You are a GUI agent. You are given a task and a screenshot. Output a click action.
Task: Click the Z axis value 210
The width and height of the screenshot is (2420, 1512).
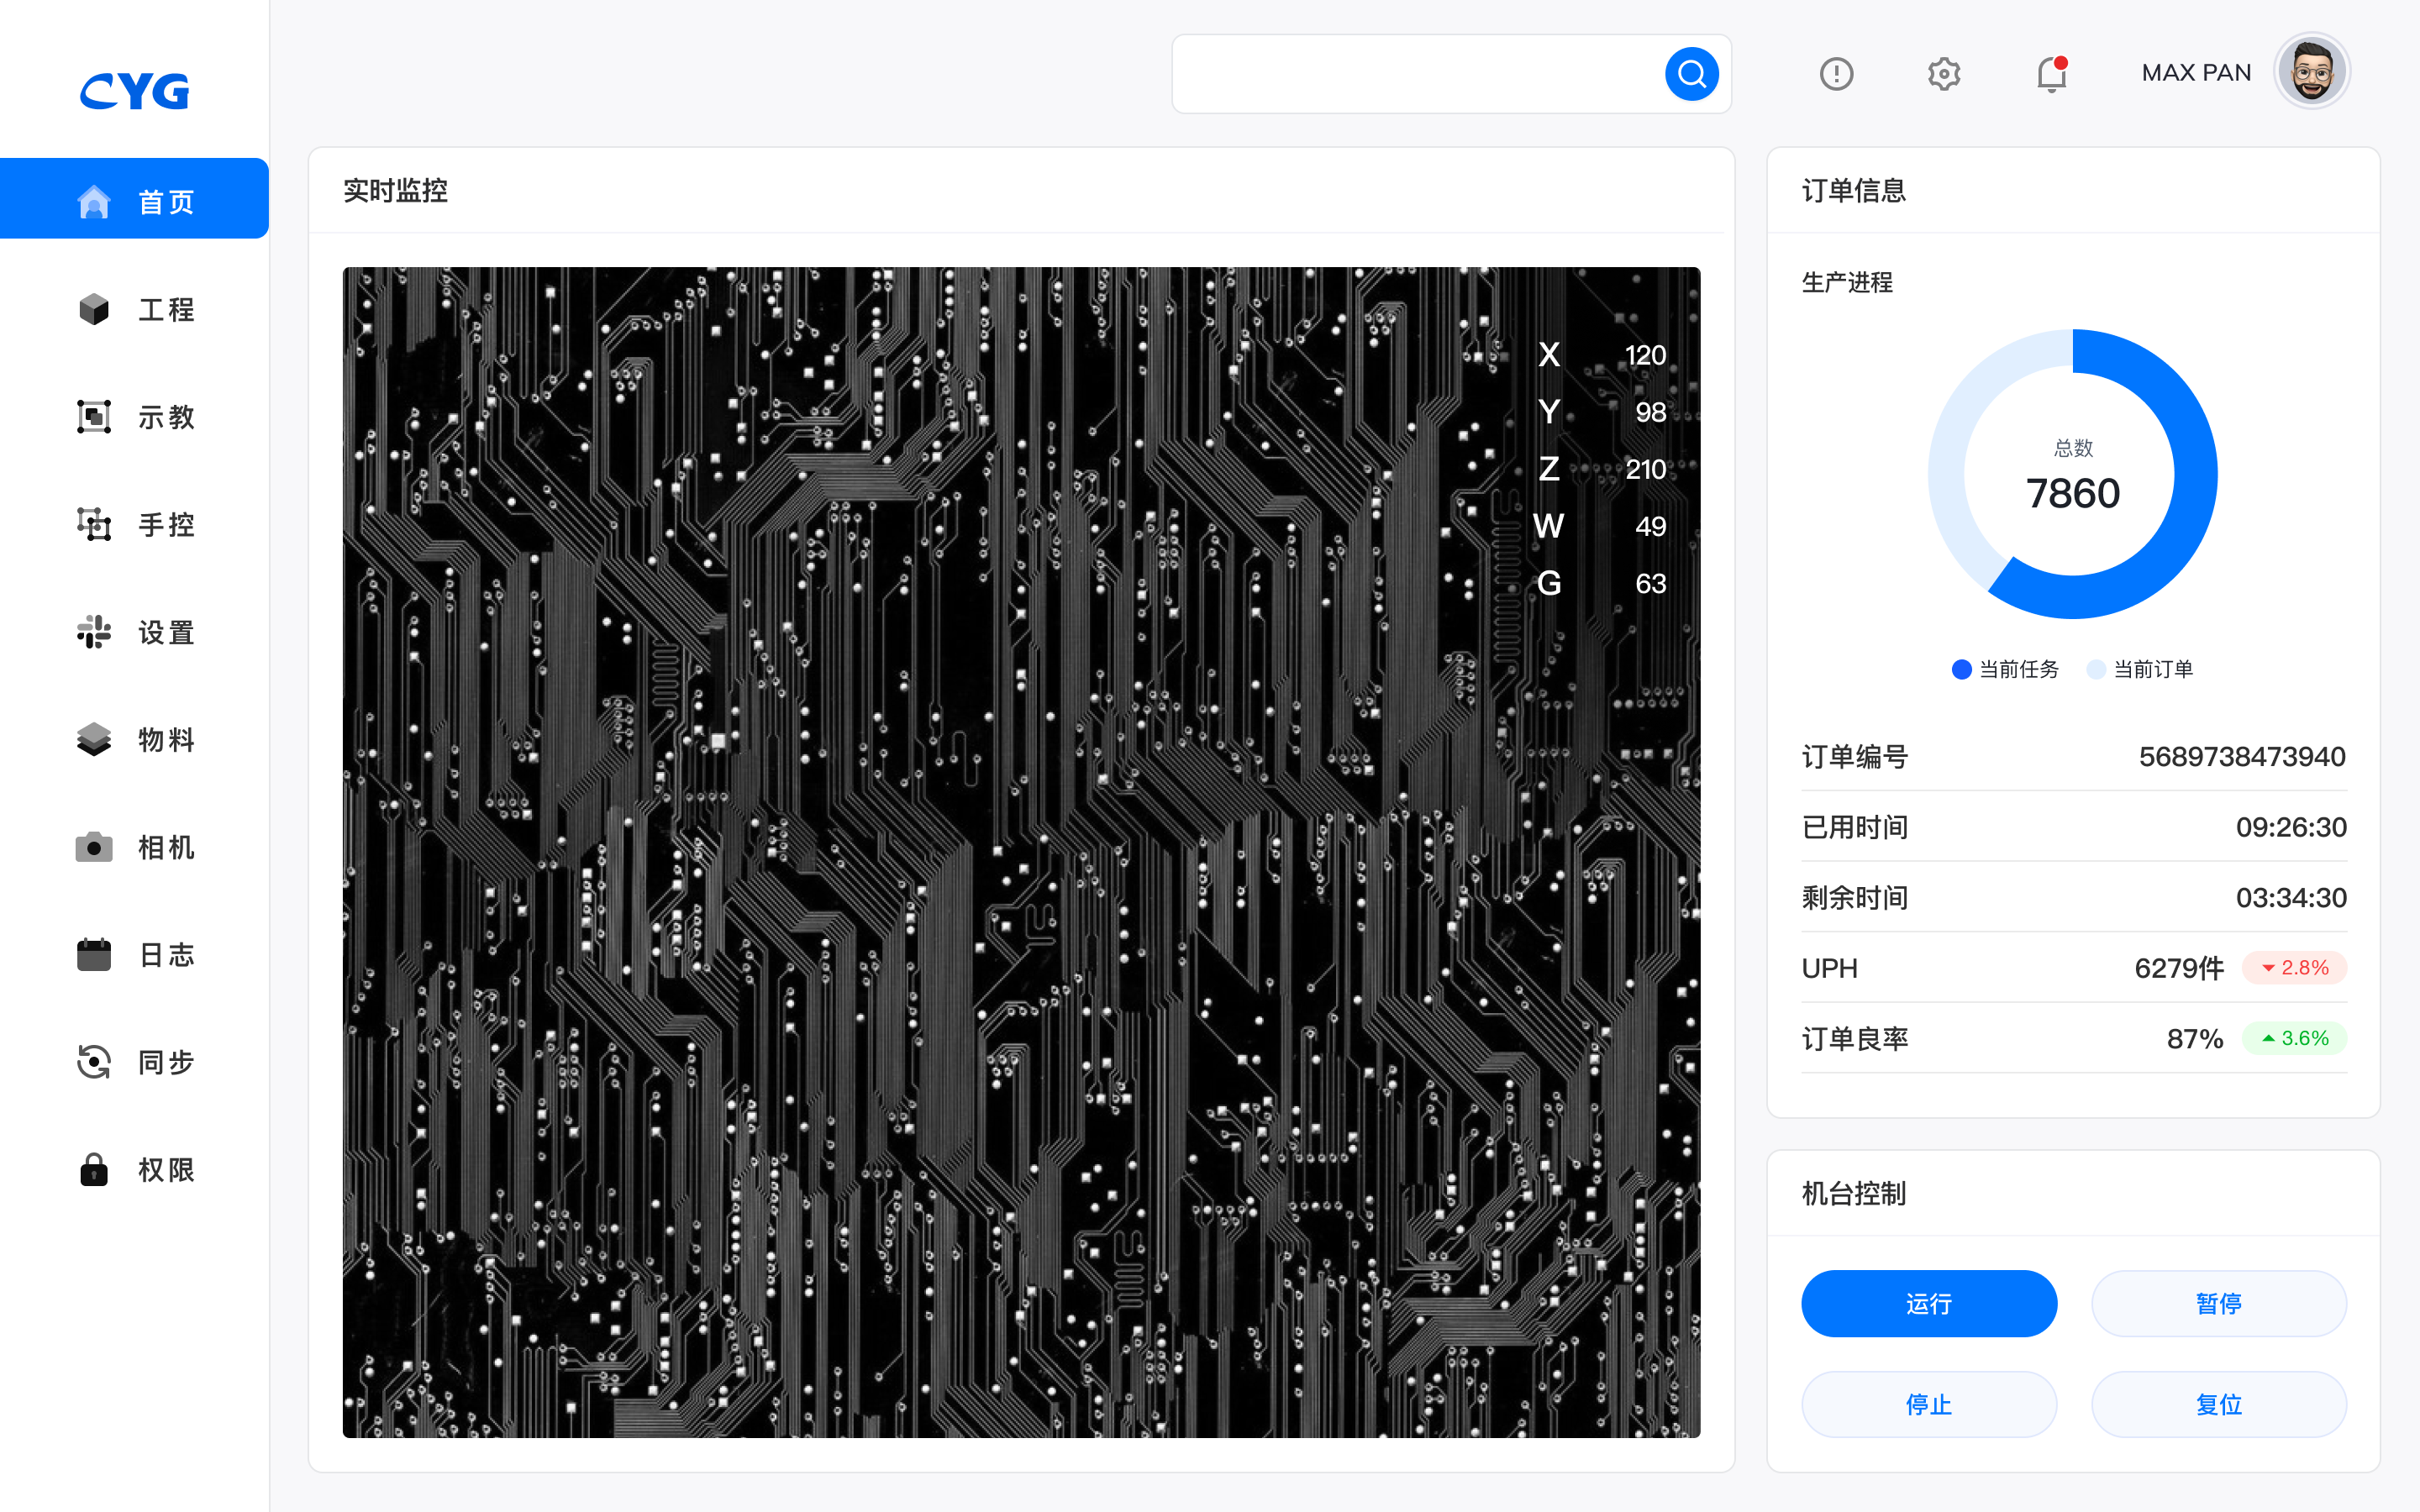pos(1645,469)
